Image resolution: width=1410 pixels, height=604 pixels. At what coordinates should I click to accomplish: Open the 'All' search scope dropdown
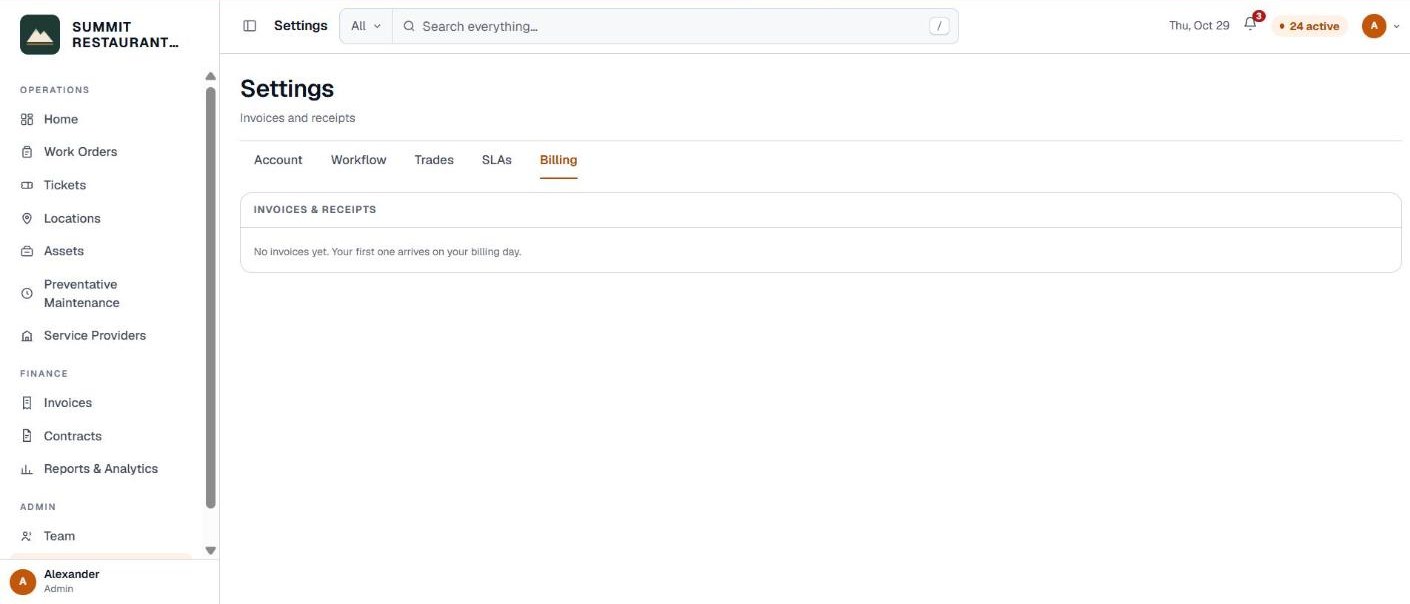tap(366, 26)
